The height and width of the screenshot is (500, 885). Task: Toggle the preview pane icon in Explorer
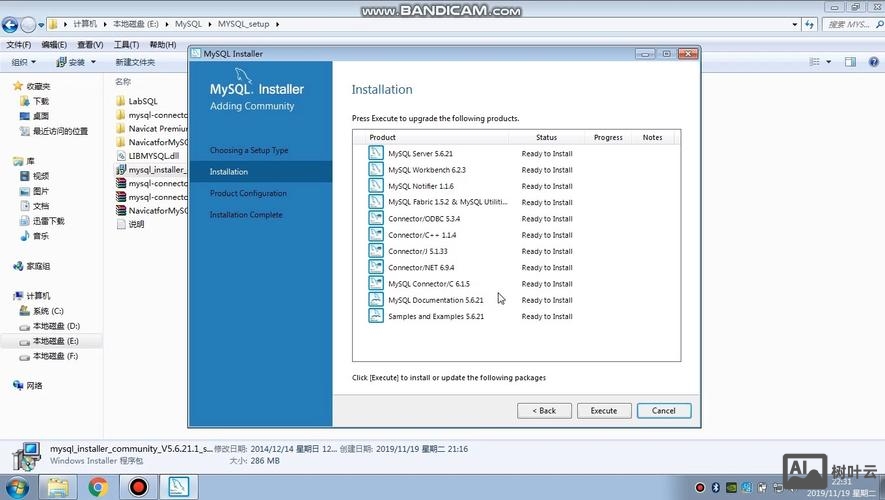(x=851, y=62)
